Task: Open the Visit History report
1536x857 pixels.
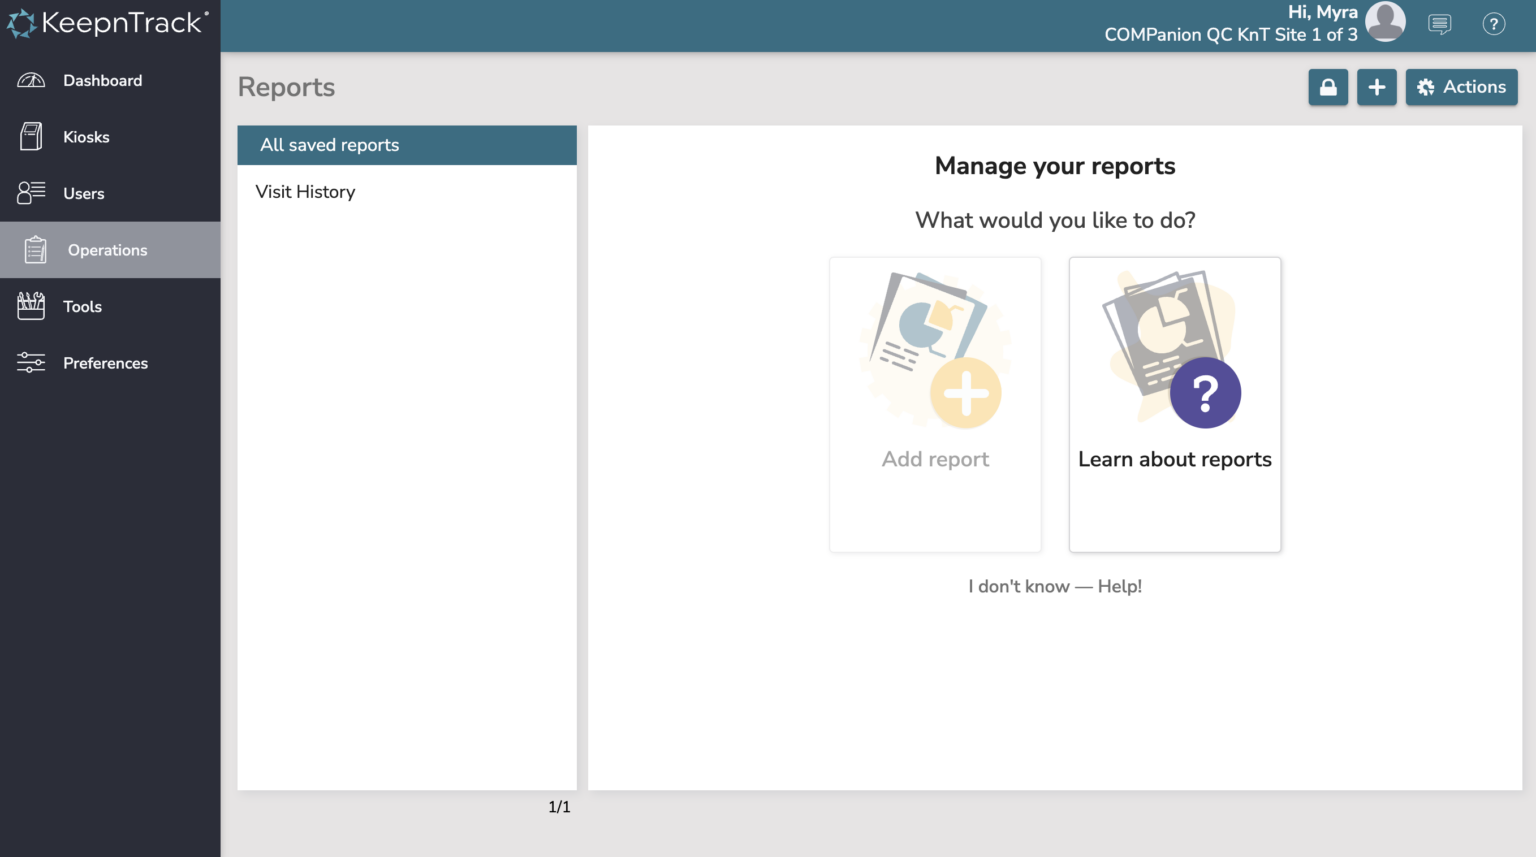Action: tap(306, 191)
